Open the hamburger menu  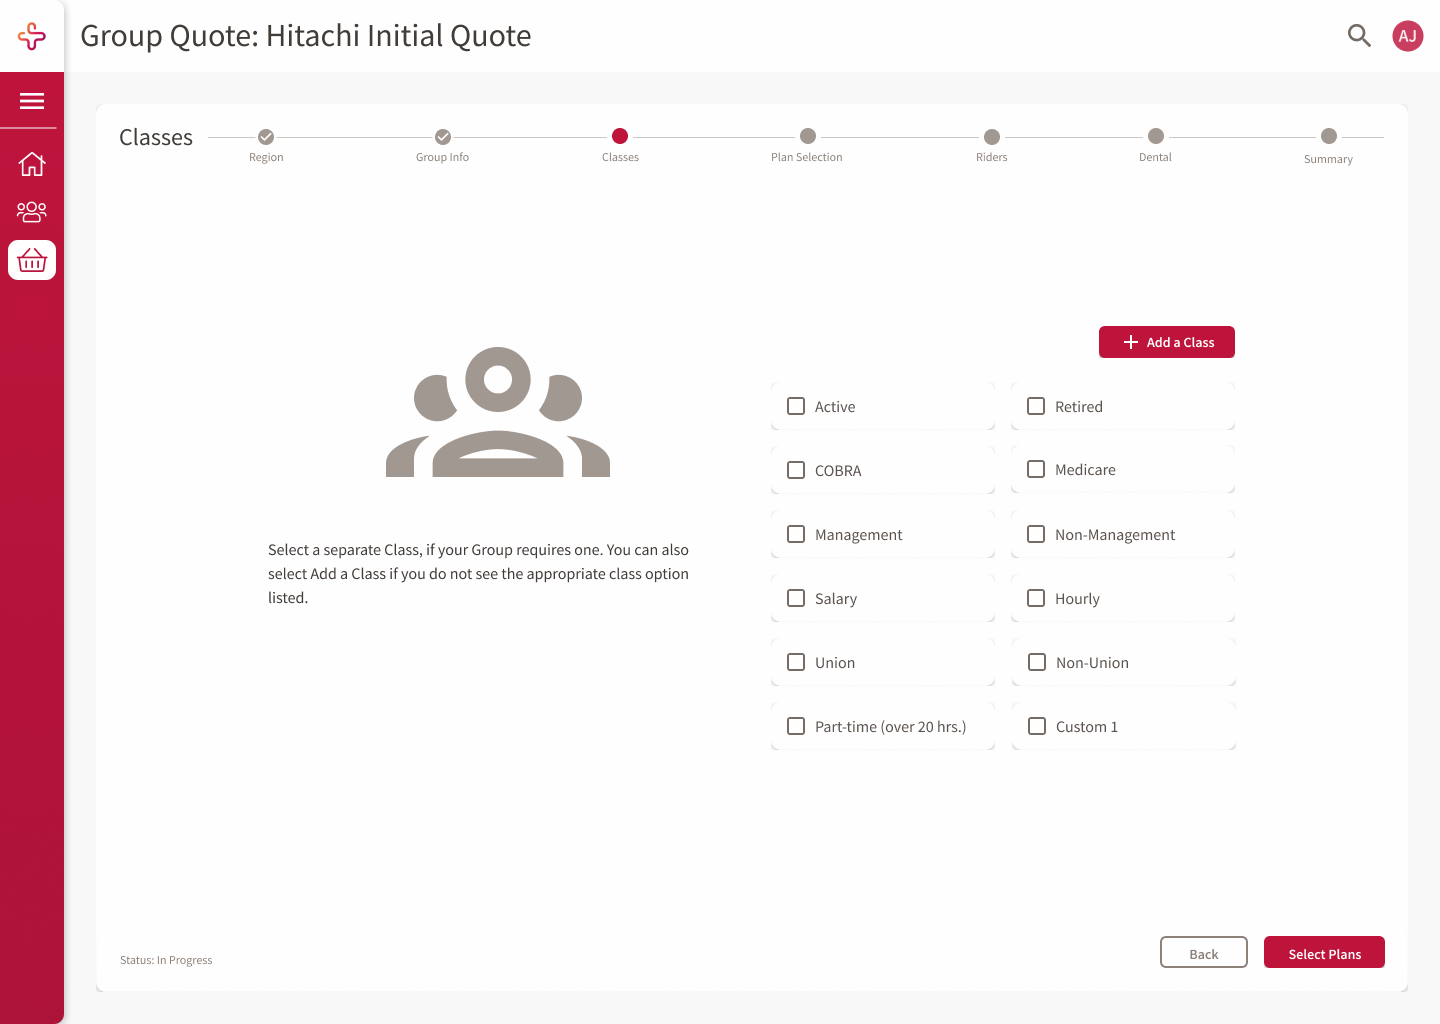coord(32,101)
